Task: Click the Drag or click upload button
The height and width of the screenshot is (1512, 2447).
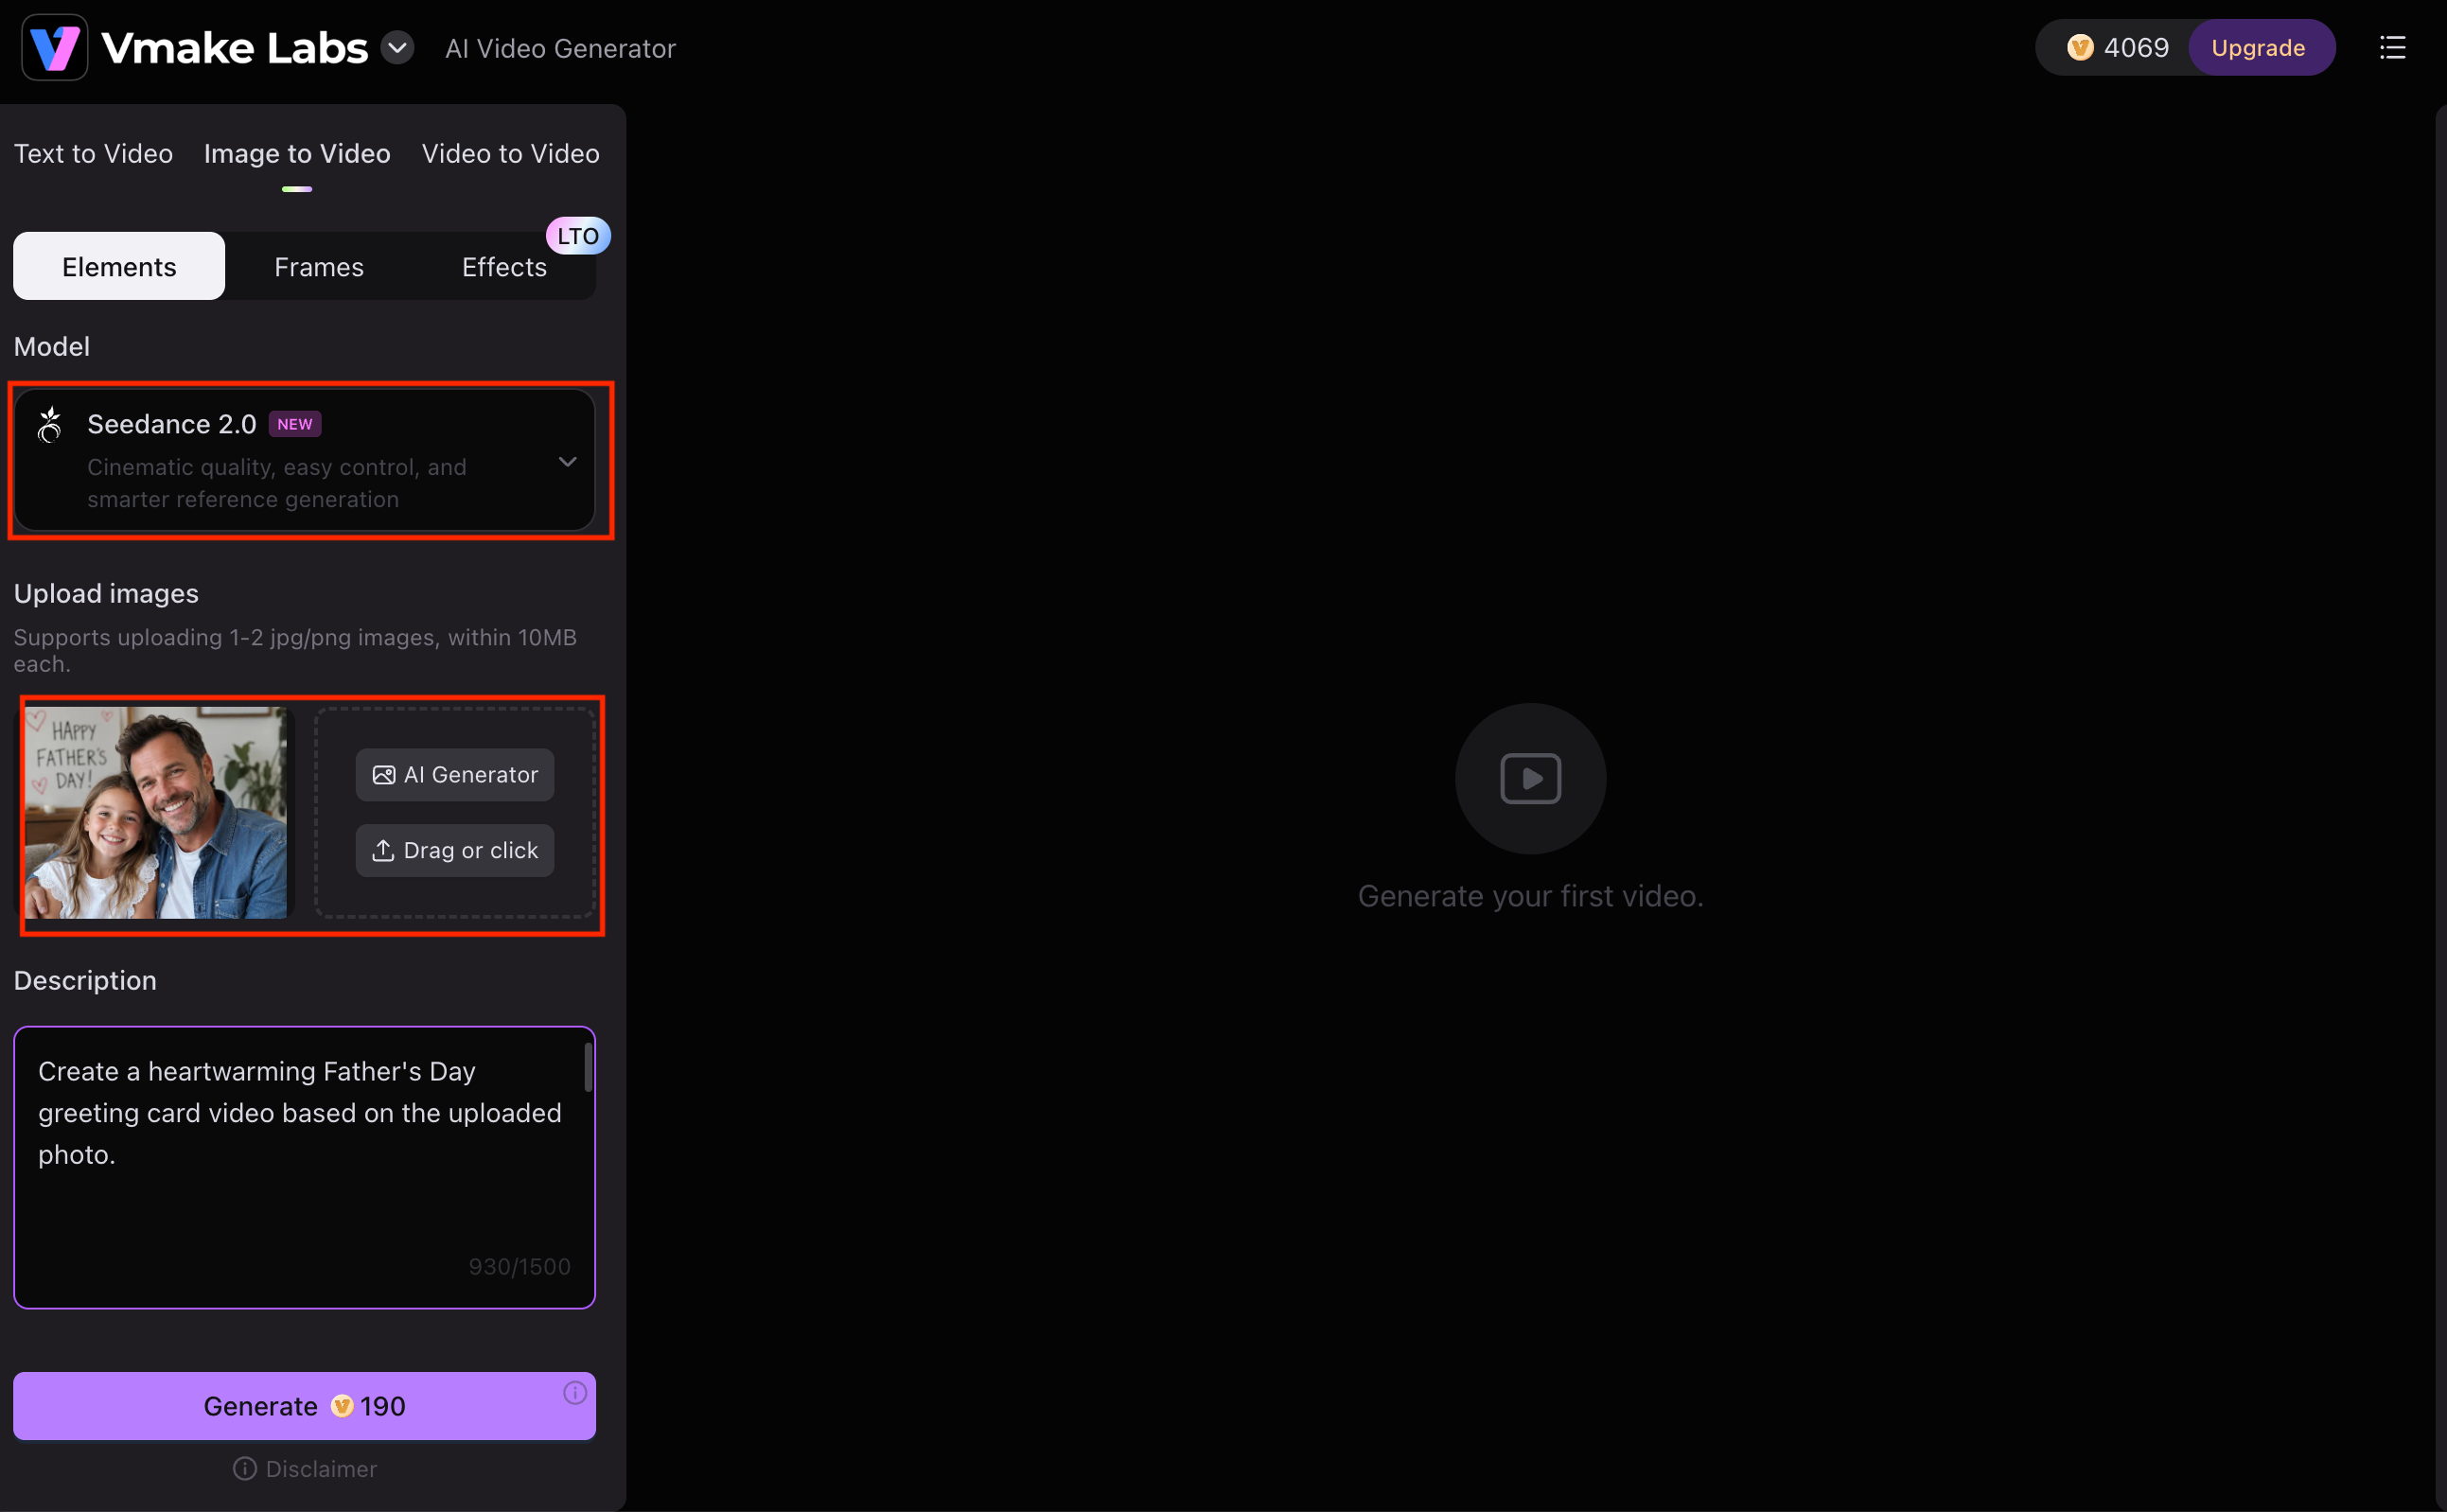Action: click(455, 850)
